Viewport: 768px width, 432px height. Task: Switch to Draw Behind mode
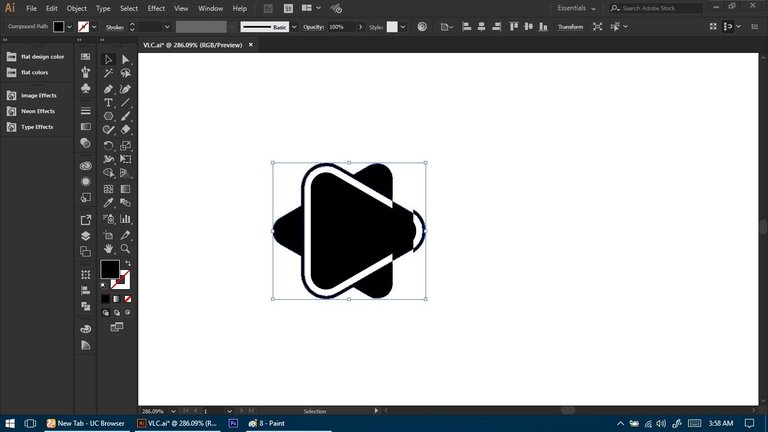tap(117, 312)
